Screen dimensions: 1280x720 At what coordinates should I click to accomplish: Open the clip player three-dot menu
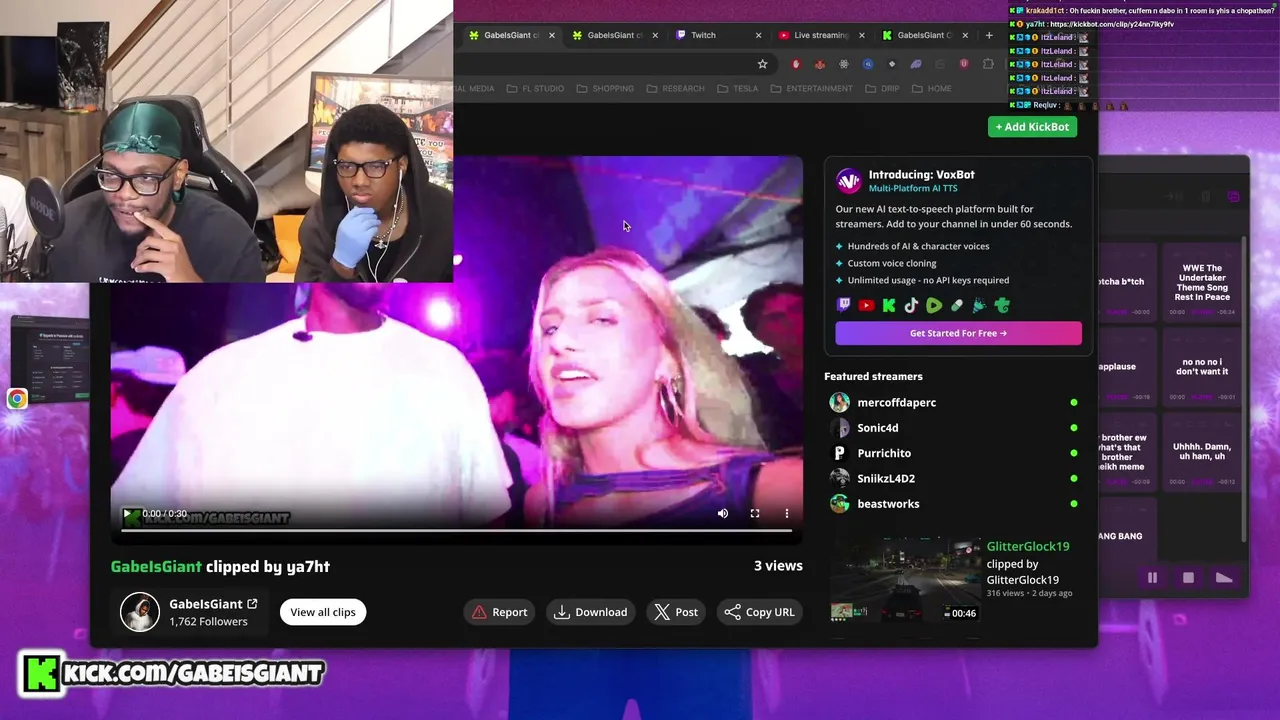tap(787, 513)
